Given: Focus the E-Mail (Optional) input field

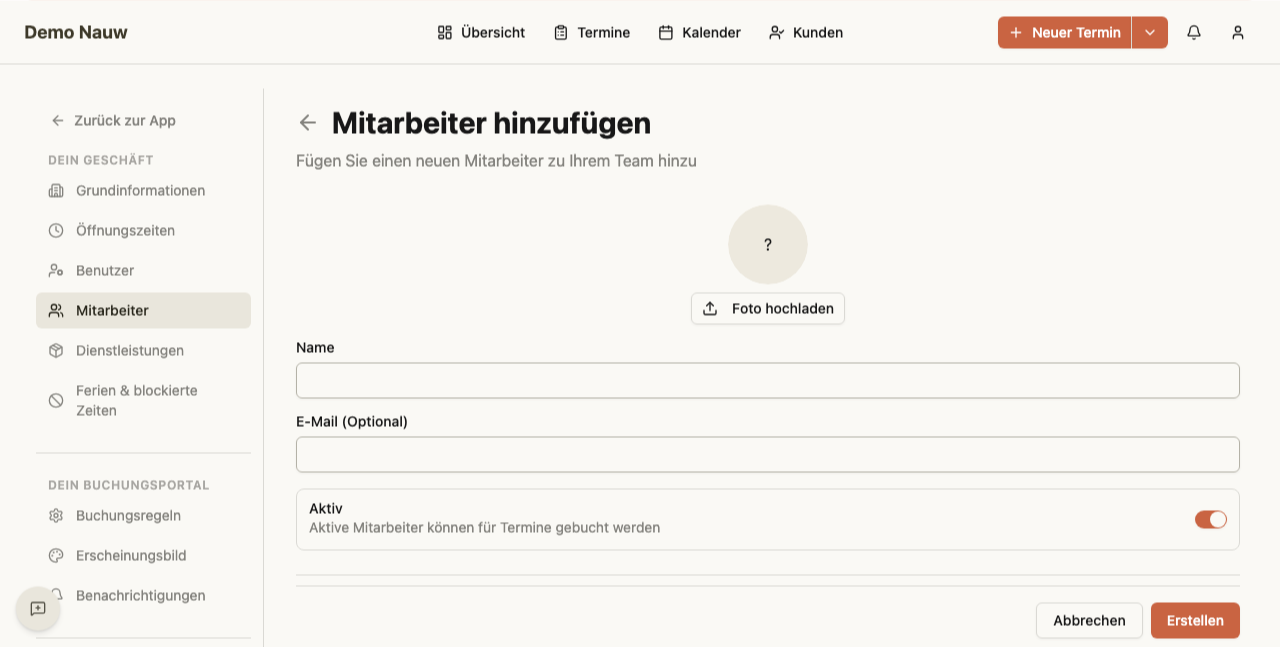Looking at the screenshot, I should 768,454.
